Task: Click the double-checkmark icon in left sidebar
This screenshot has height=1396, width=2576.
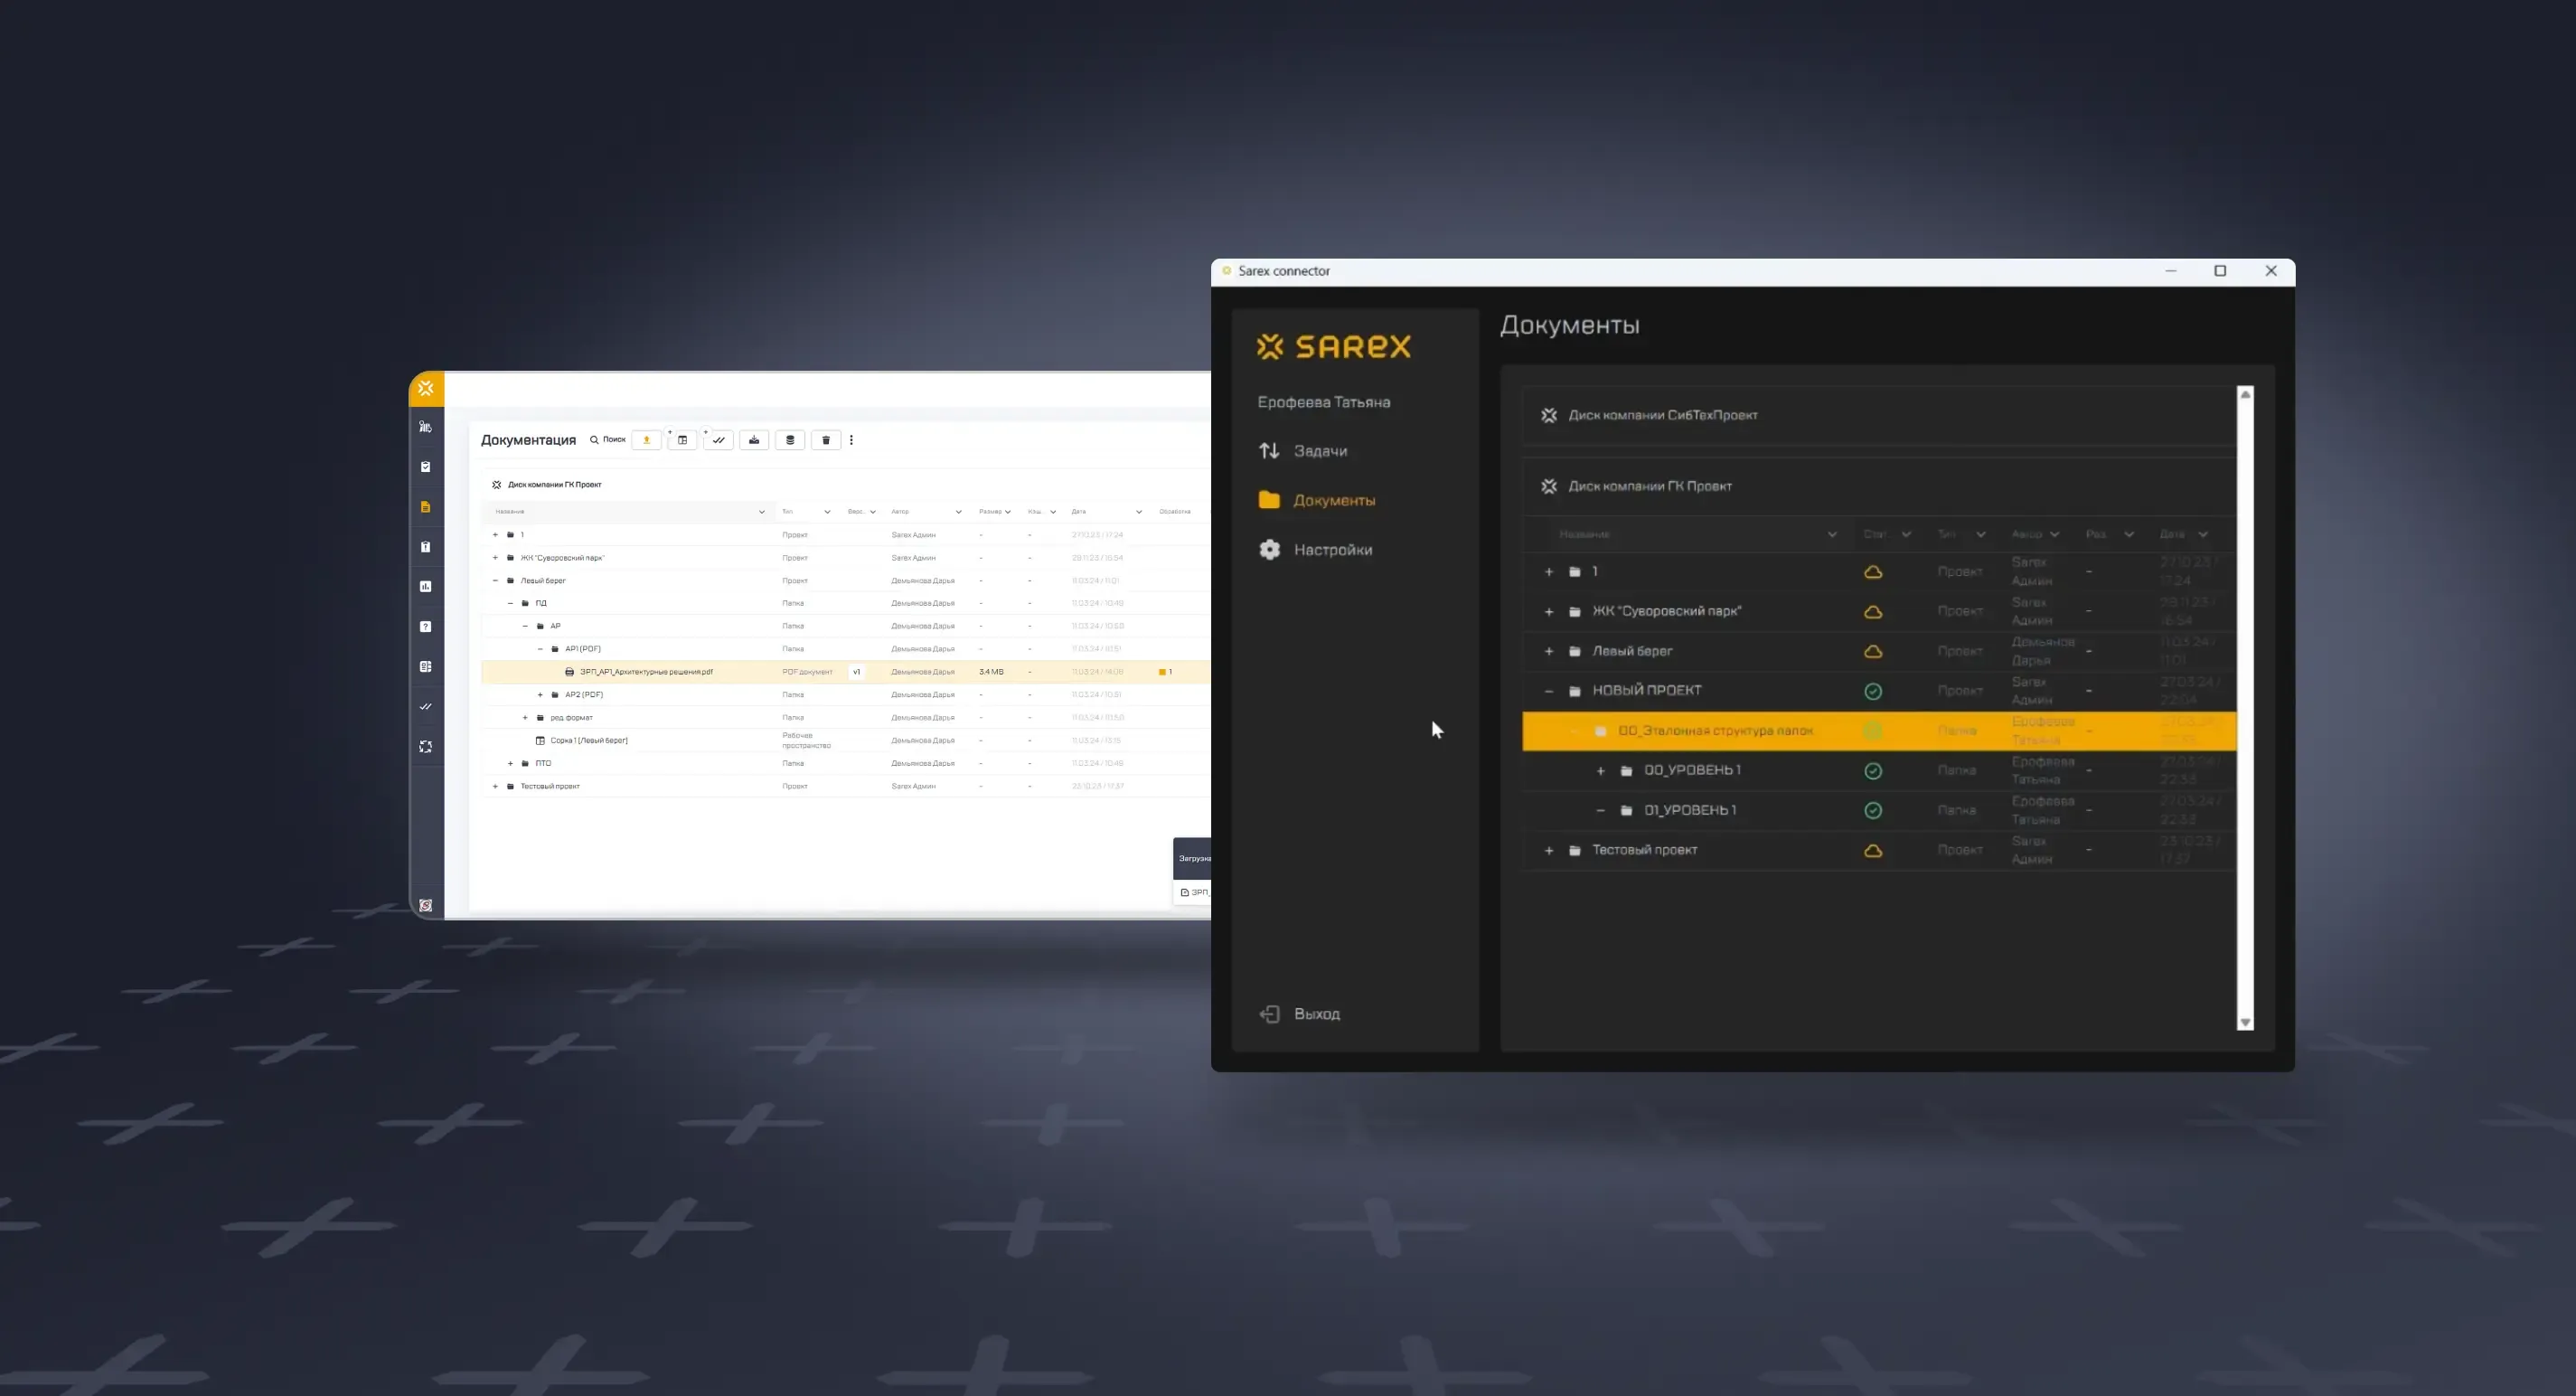Action: pyautogui.click(x=425, y=707)
